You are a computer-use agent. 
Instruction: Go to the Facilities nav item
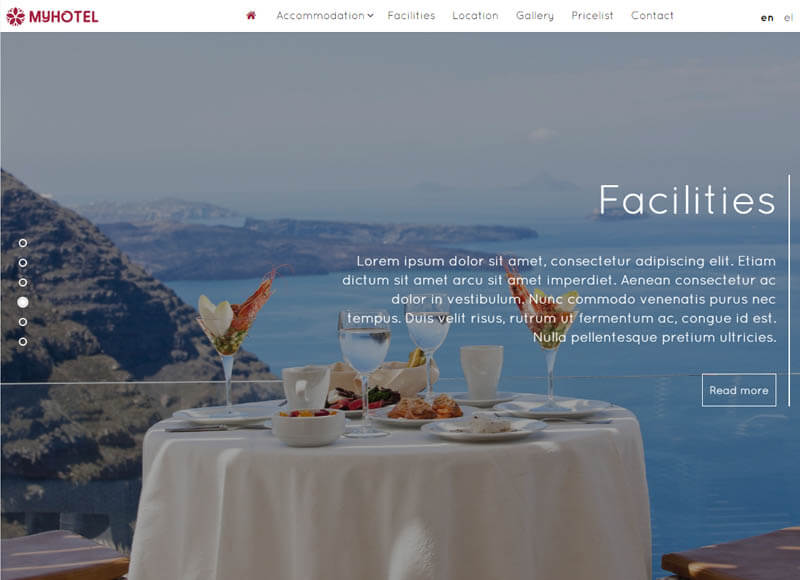(411, 16)
